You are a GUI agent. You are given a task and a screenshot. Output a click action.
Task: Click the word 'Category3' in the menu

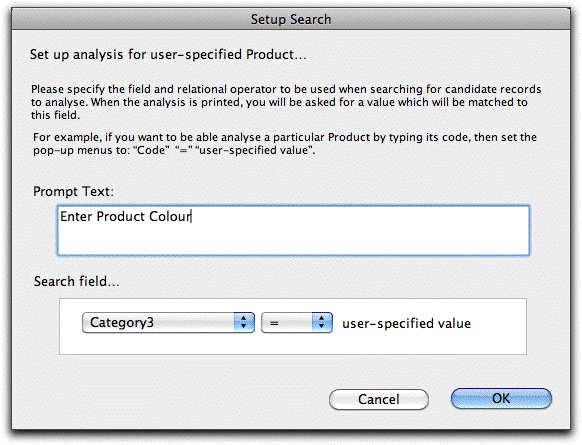point(122,322)
